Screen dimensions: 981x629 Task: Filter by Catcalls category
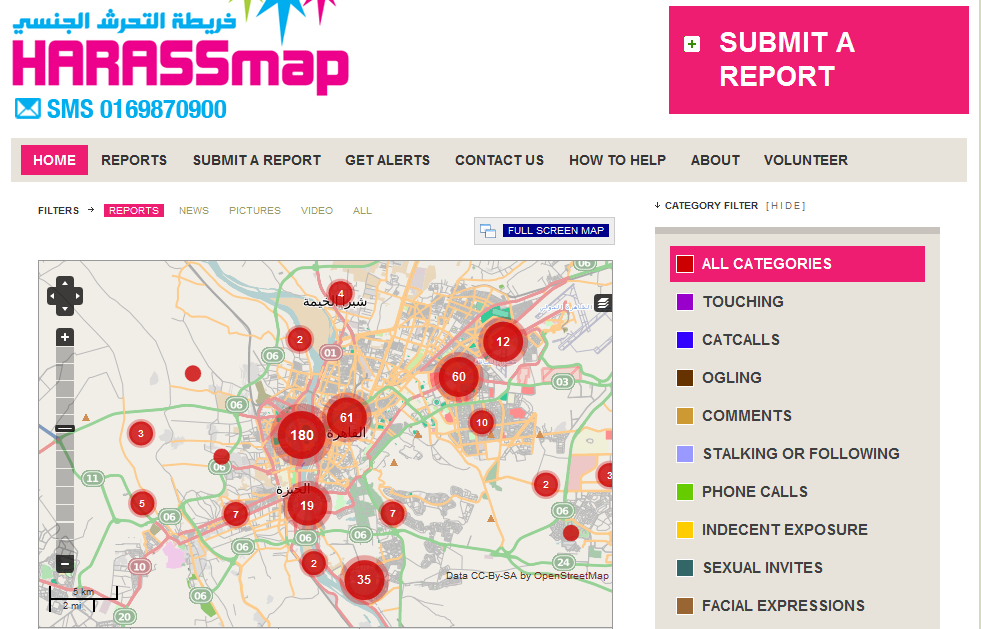point(741,340)
